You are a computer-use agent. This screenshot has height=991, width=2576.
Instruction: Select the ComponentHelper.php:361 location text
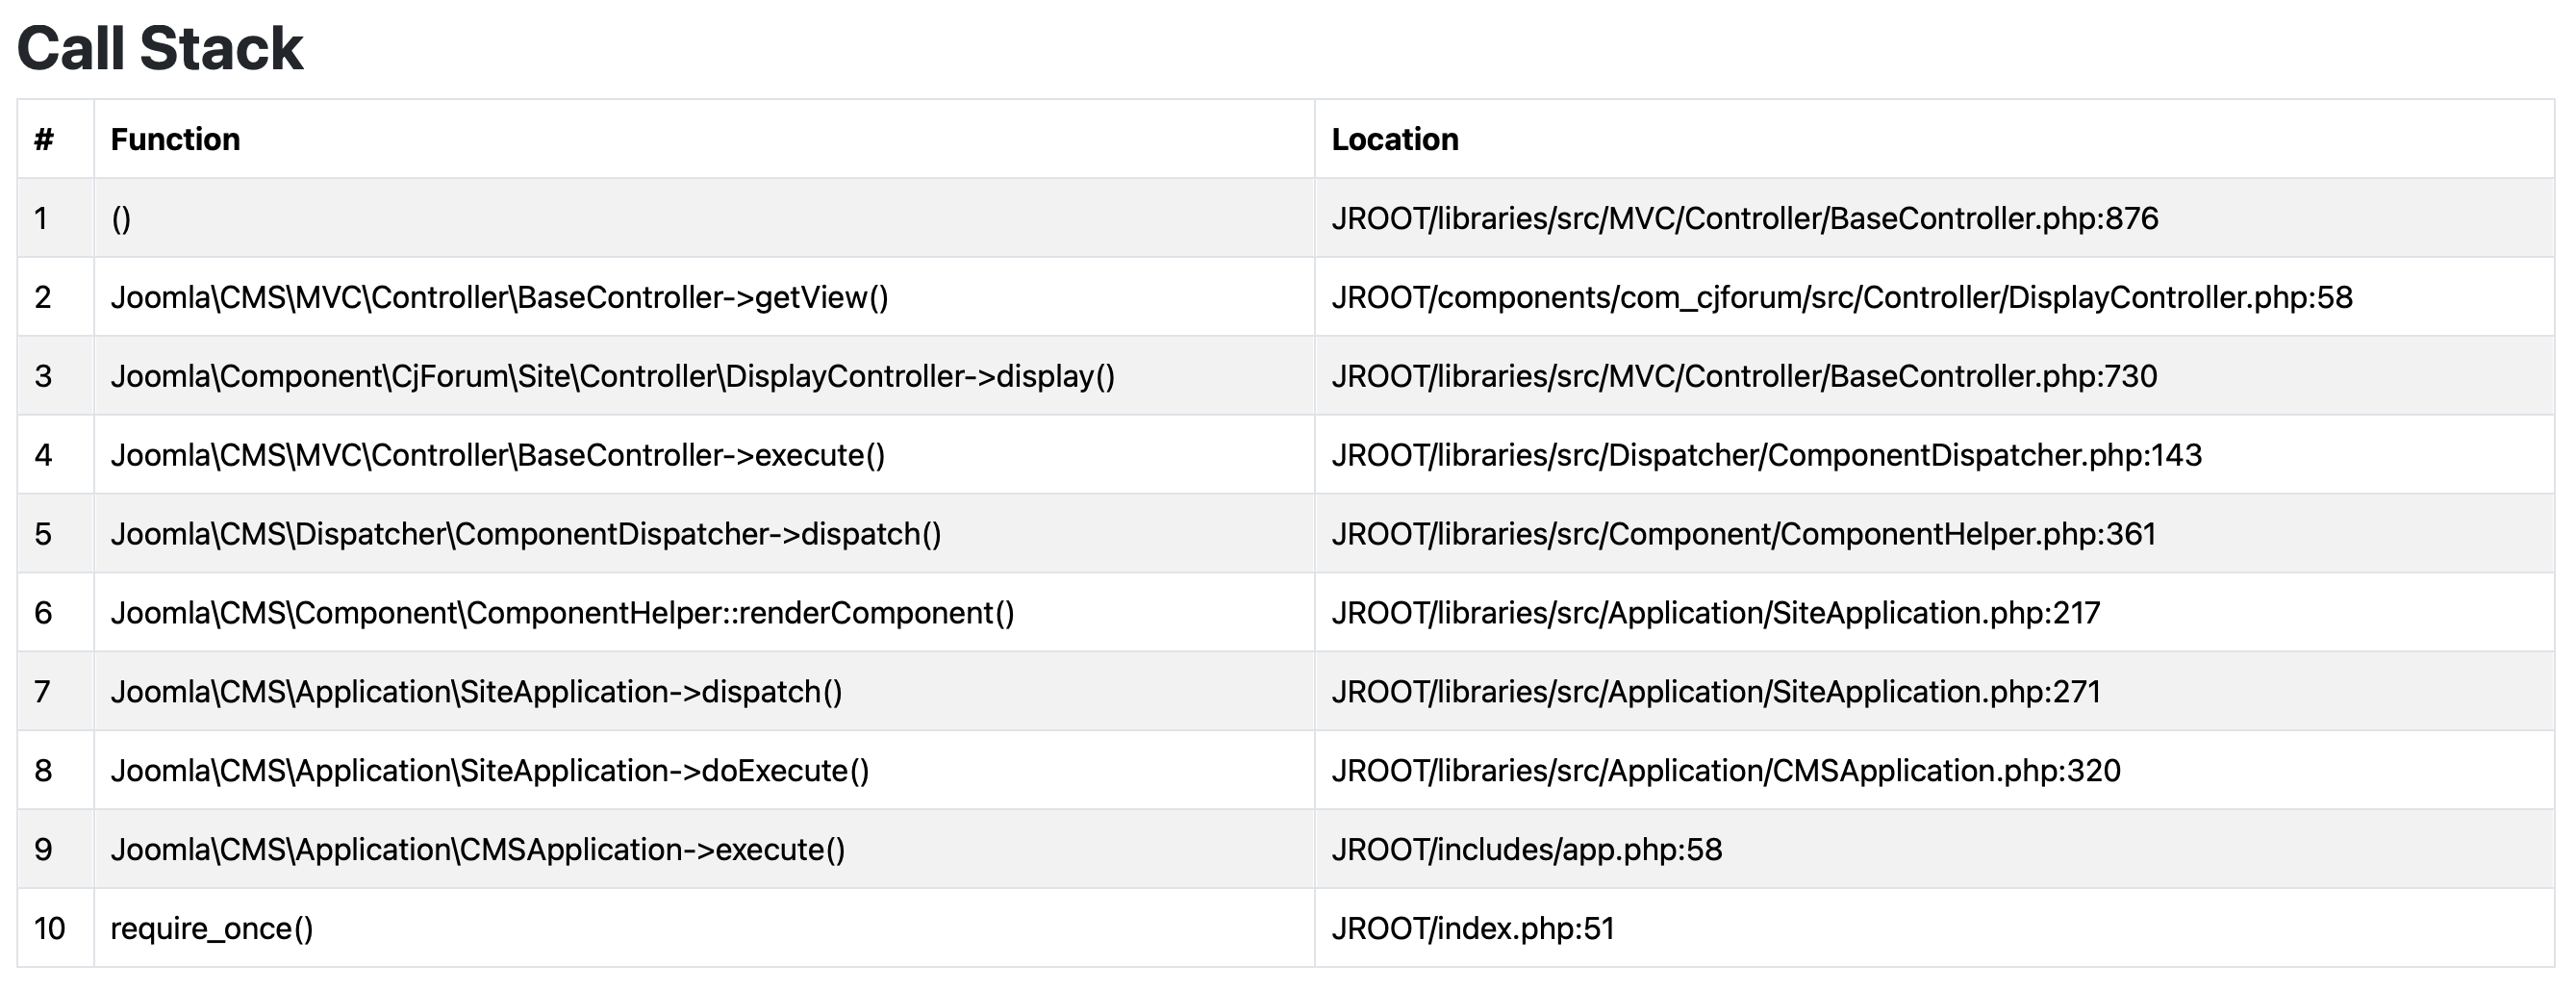(1743, 534)
